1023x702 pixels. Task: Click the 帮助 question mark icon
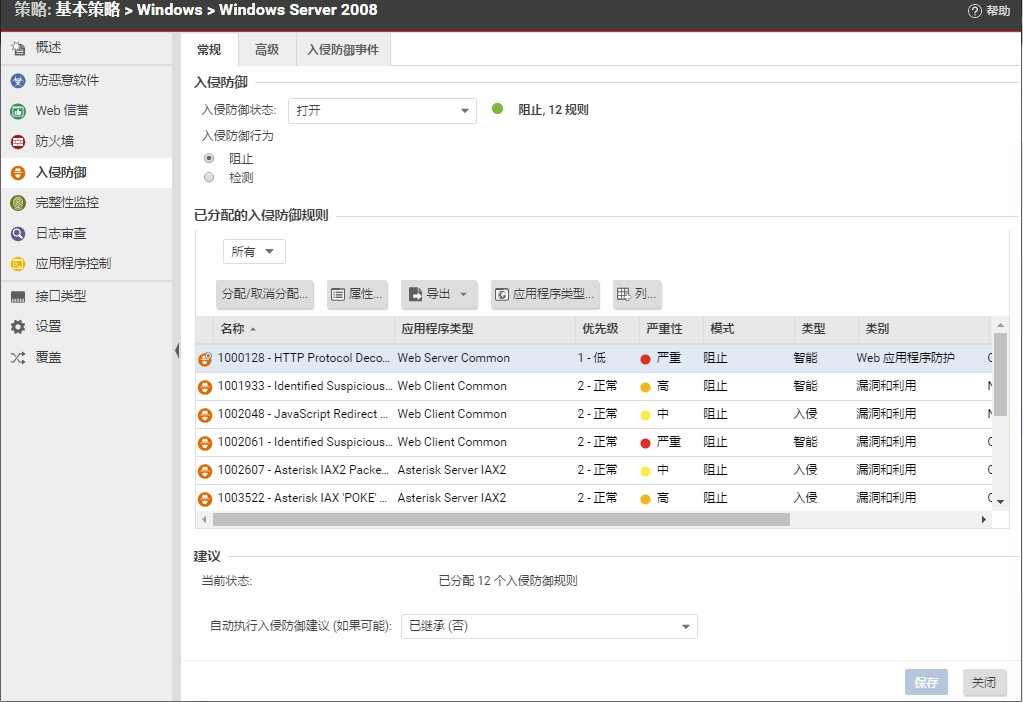[x=975, y=11]
